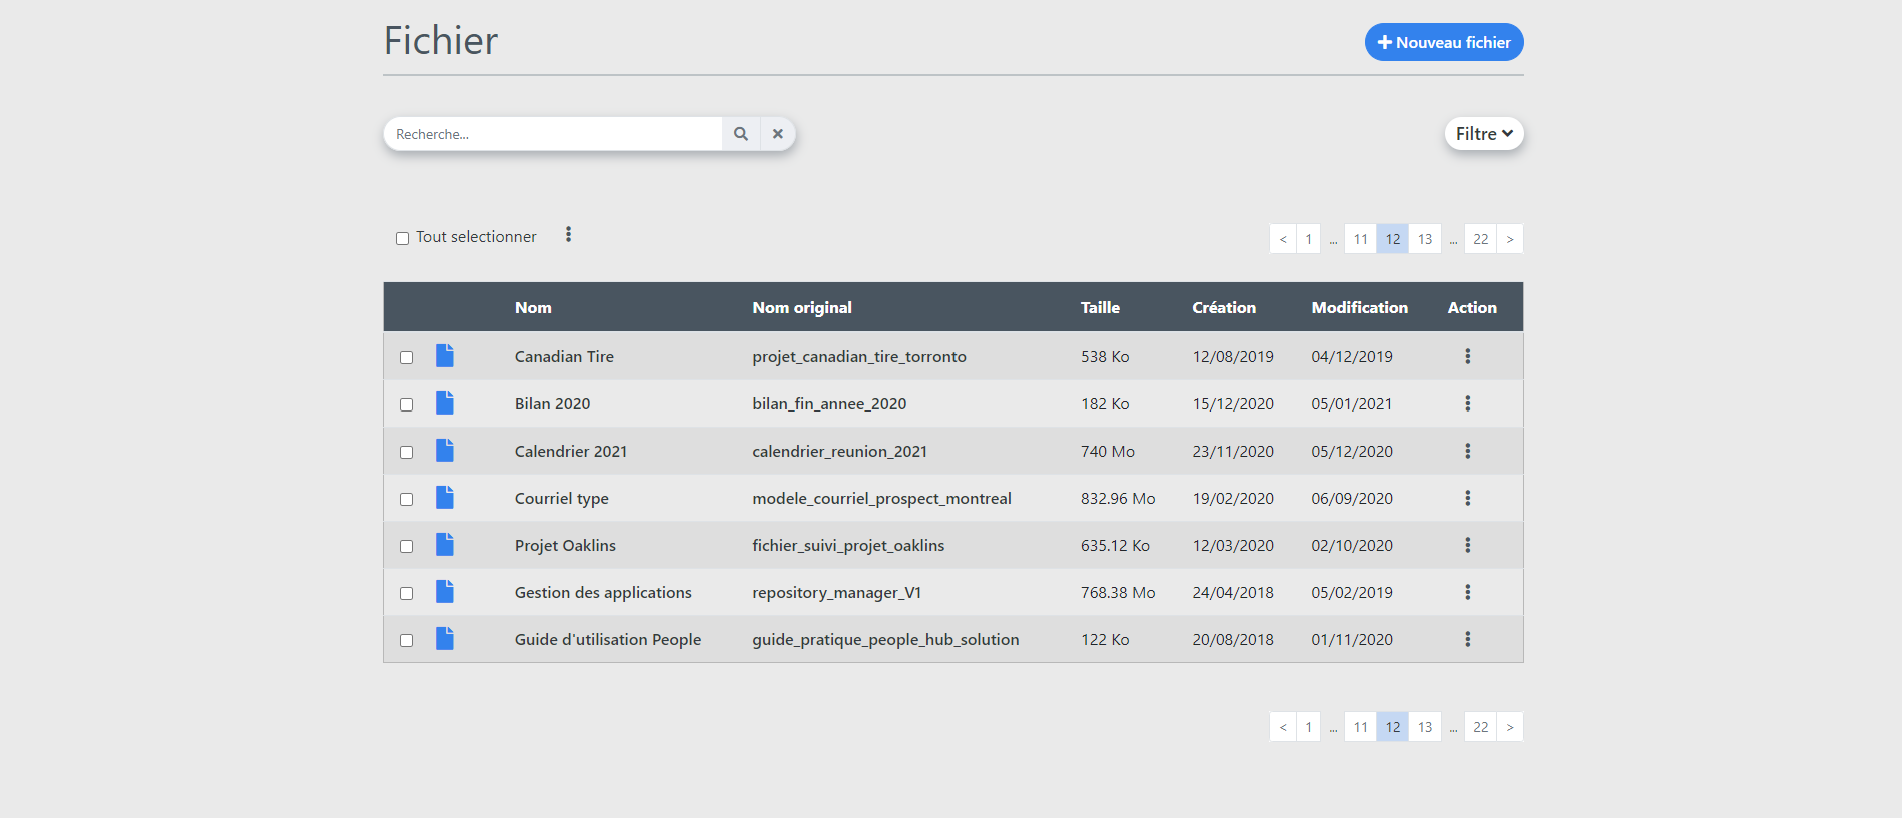1902x818 pixels.
Task: Jump to page 22 in top pagination
Action: click(1480, 239)
